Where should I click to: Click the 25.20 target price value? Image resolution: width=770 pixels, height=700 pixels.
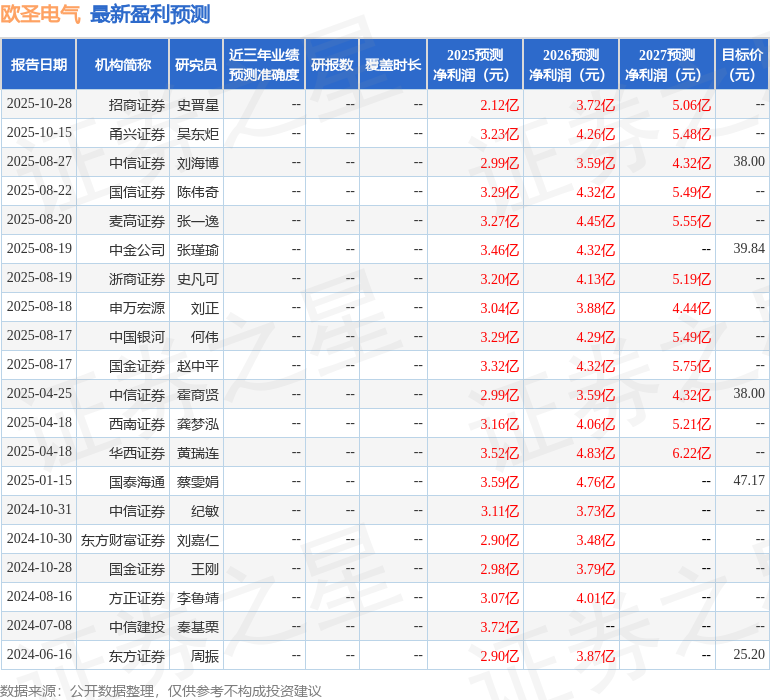[748, 655]
